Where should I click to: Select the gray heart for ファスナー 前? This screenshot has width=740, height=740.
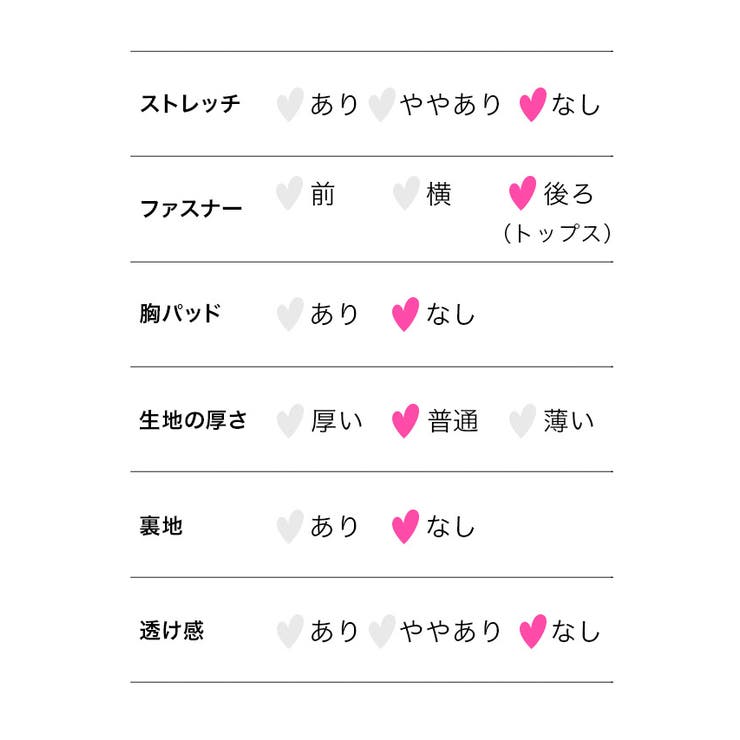289,193
